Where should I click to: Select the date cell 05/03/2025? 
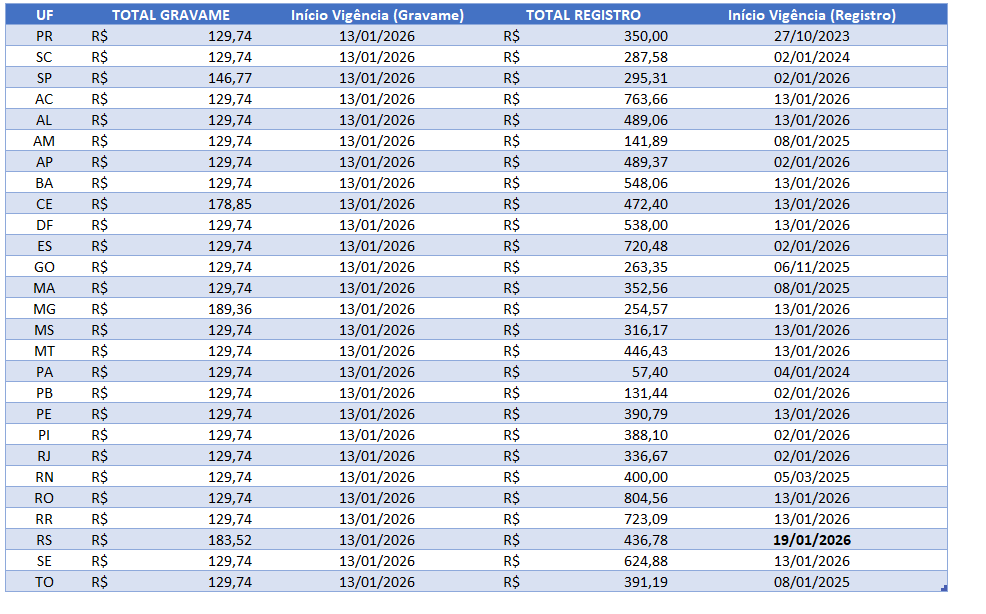[x=811, y=477]
